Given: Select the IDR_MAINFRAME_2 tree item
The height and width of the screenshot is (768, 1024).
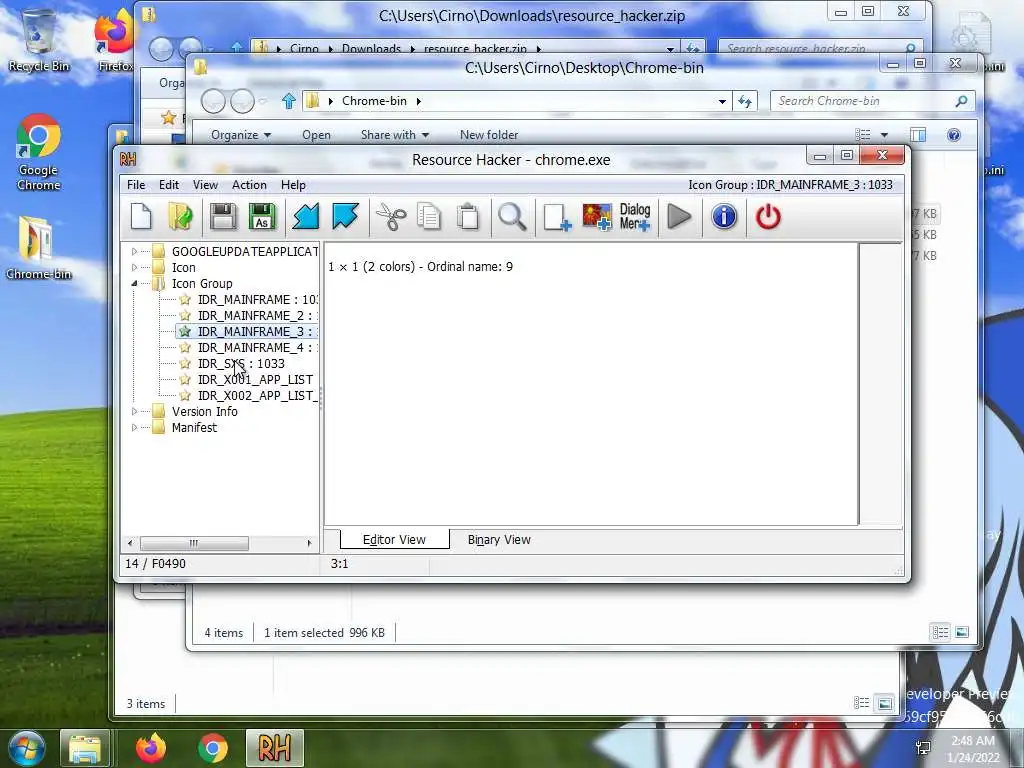Looking at the screenshot, I should tap(257, 315).
